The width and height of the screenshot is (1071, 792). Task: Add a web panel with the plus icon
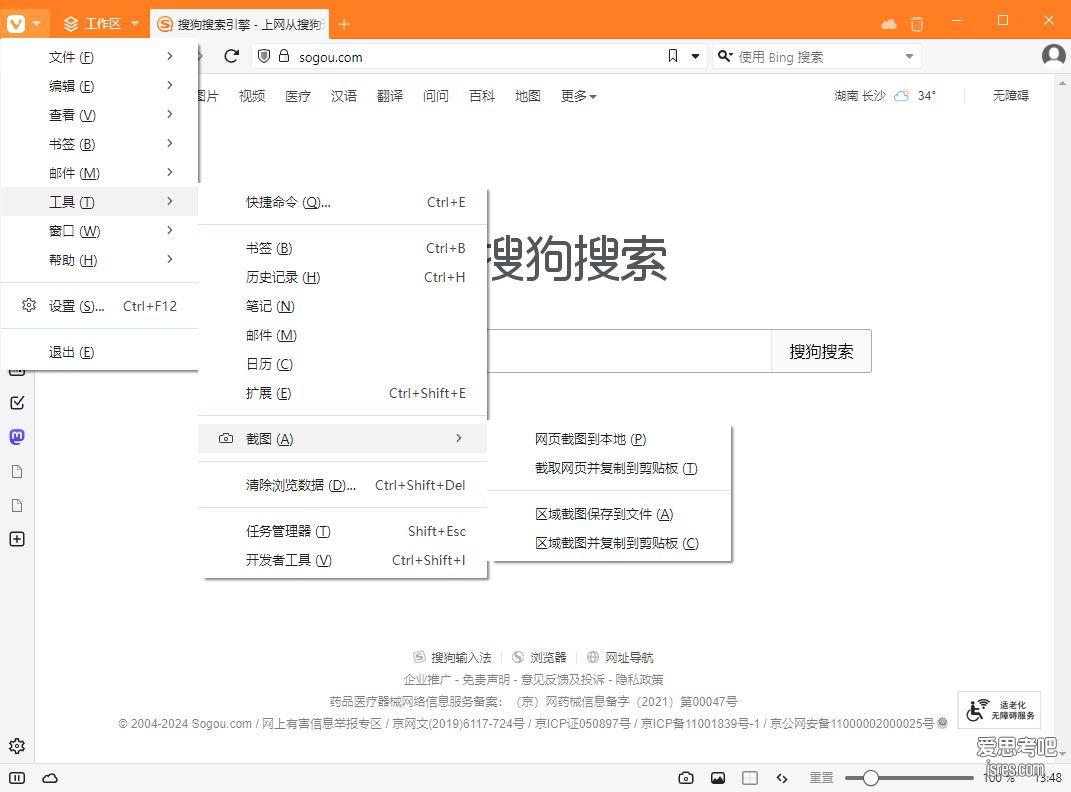(17, 539)
